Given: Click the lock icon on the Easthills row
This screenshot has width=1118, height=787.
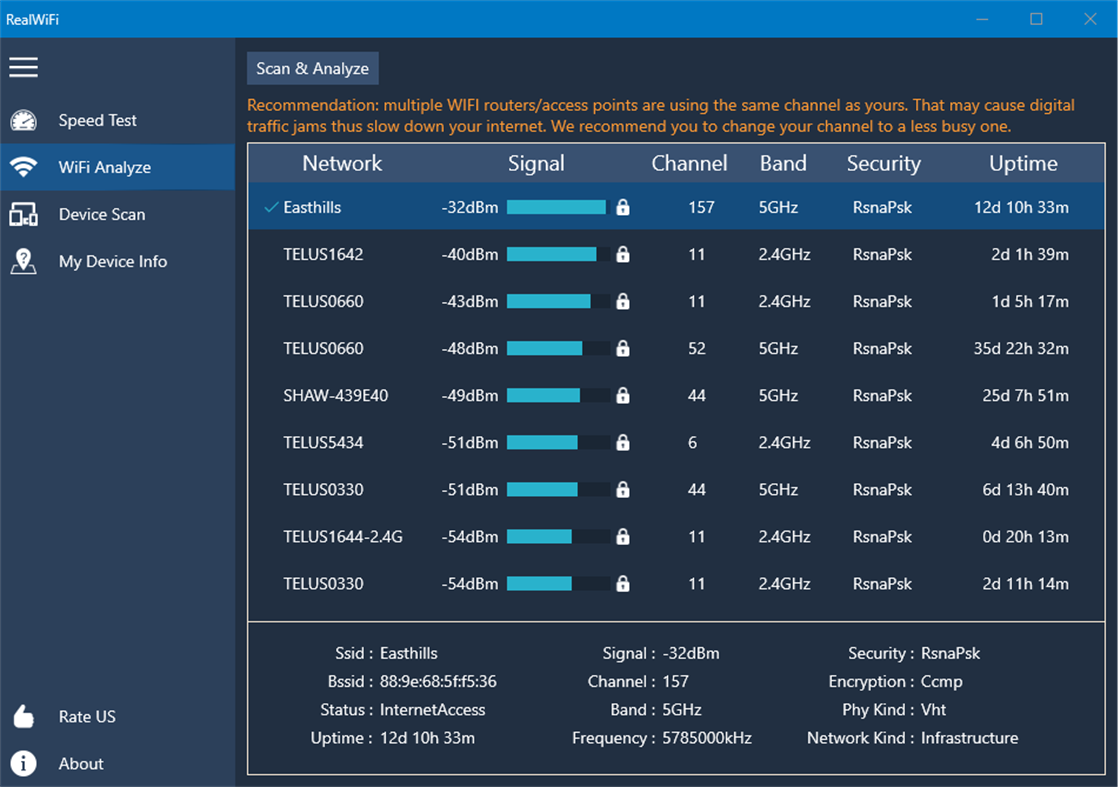Looking at the screenshot, I should tap(622, 207).
